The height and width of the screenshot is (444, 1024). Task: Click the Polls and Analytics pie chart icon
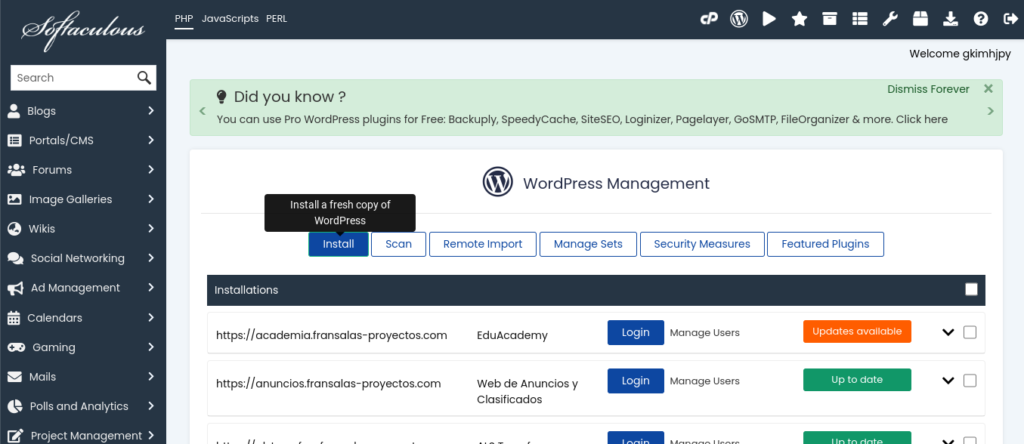point(14,406)
